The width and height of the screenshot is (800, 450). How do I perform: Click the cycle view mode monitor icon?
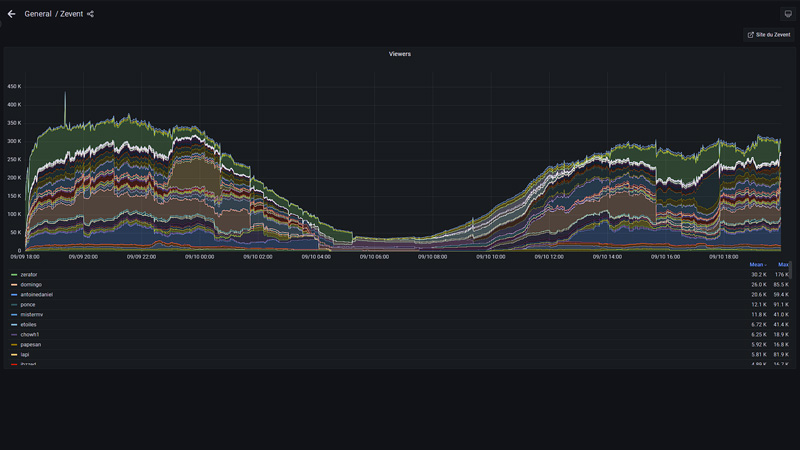click(x=787, y=14)
